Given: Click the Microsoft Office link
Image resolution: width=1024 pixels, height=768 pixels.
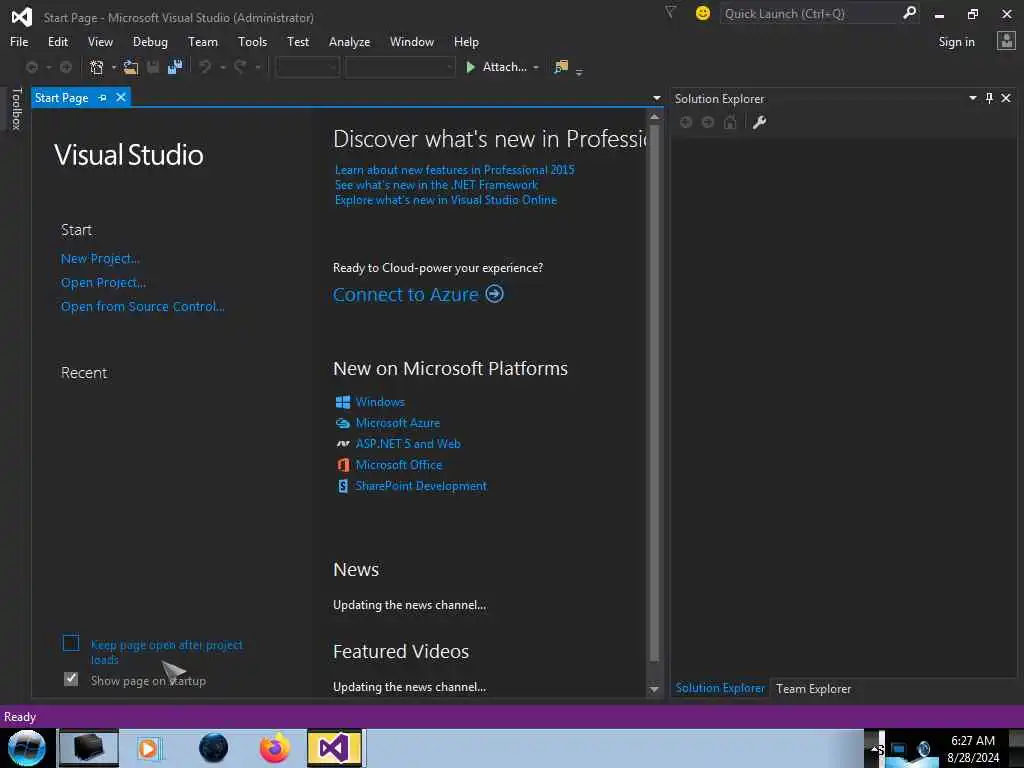Looking at the screenshot, I should point(399,465).
